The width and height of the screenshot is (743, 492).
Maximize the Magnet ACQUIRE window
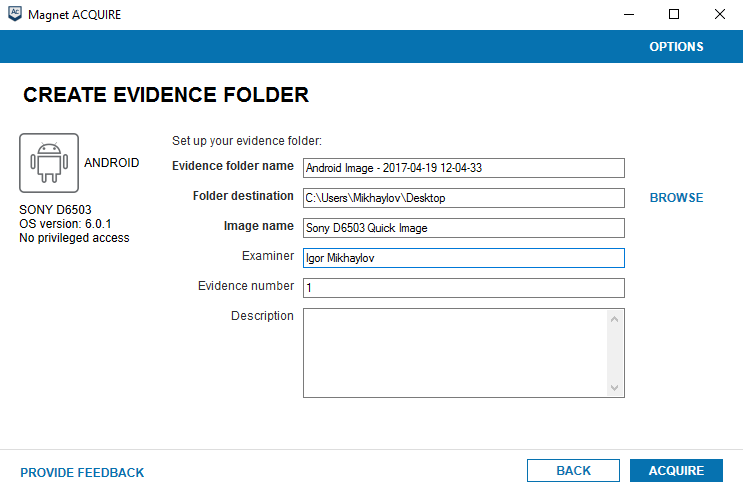point(674,14)
